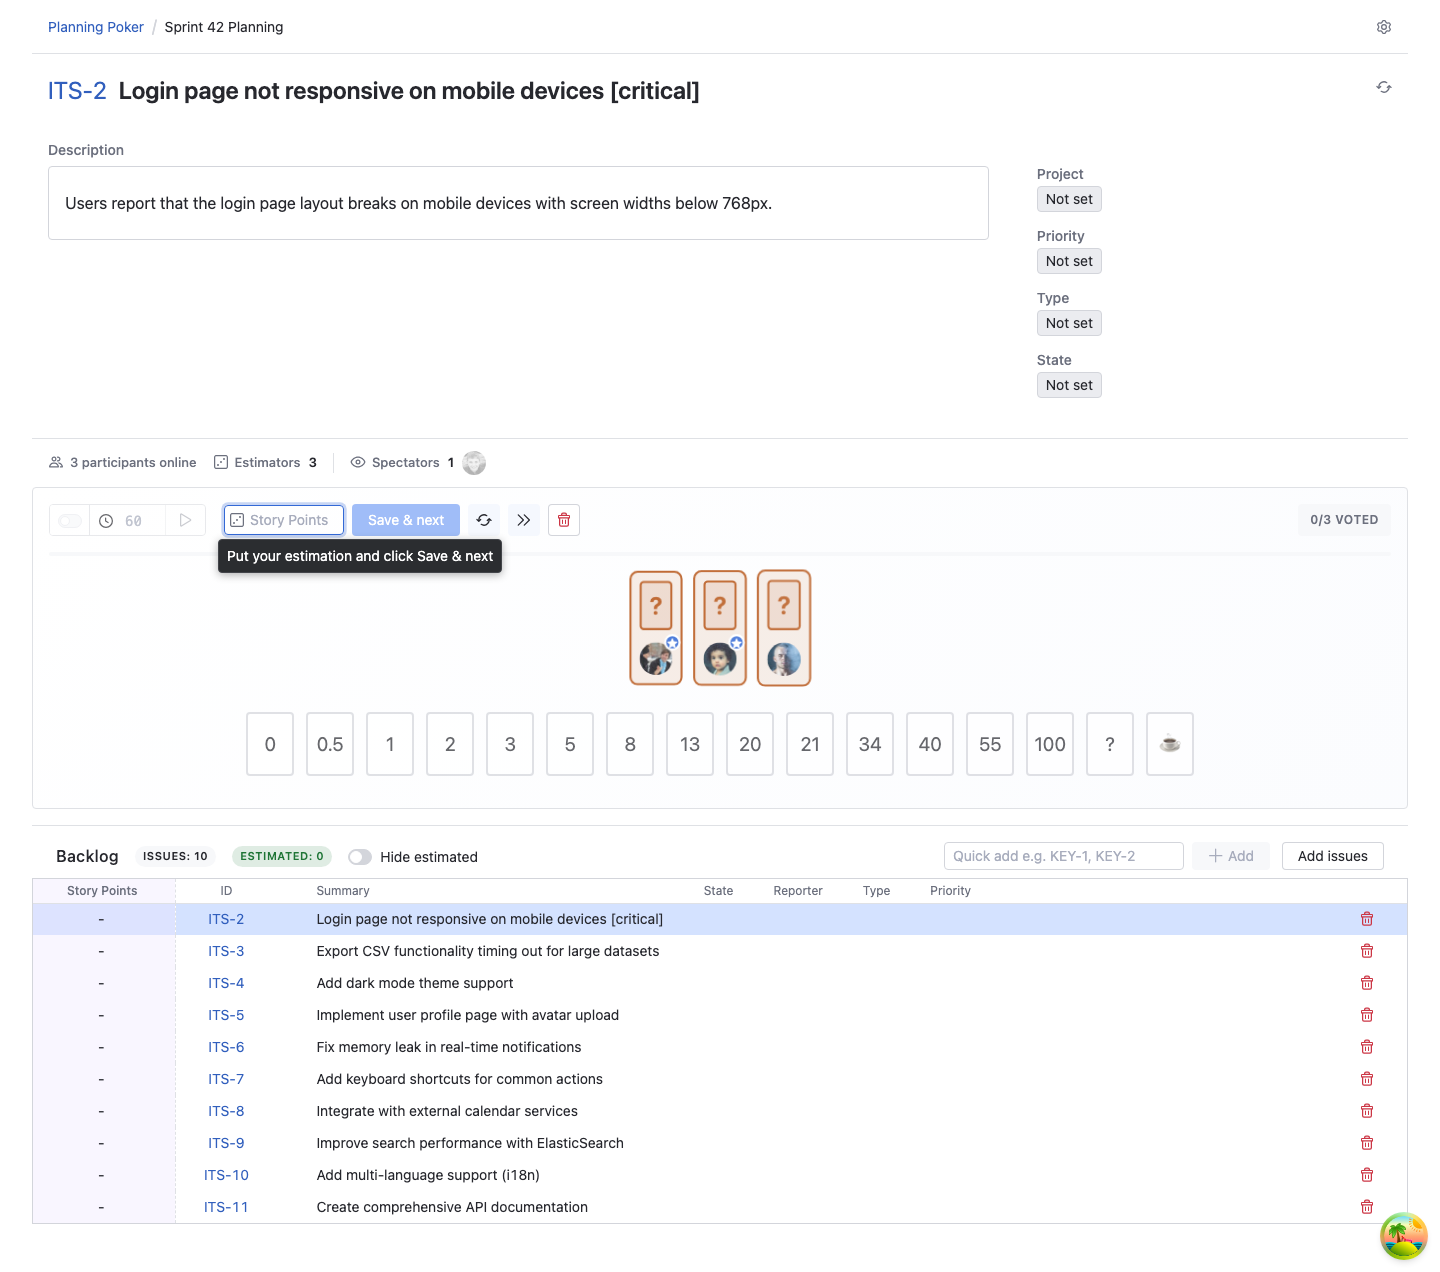Pick the 55 estimation card

click(x=990, y=744)
